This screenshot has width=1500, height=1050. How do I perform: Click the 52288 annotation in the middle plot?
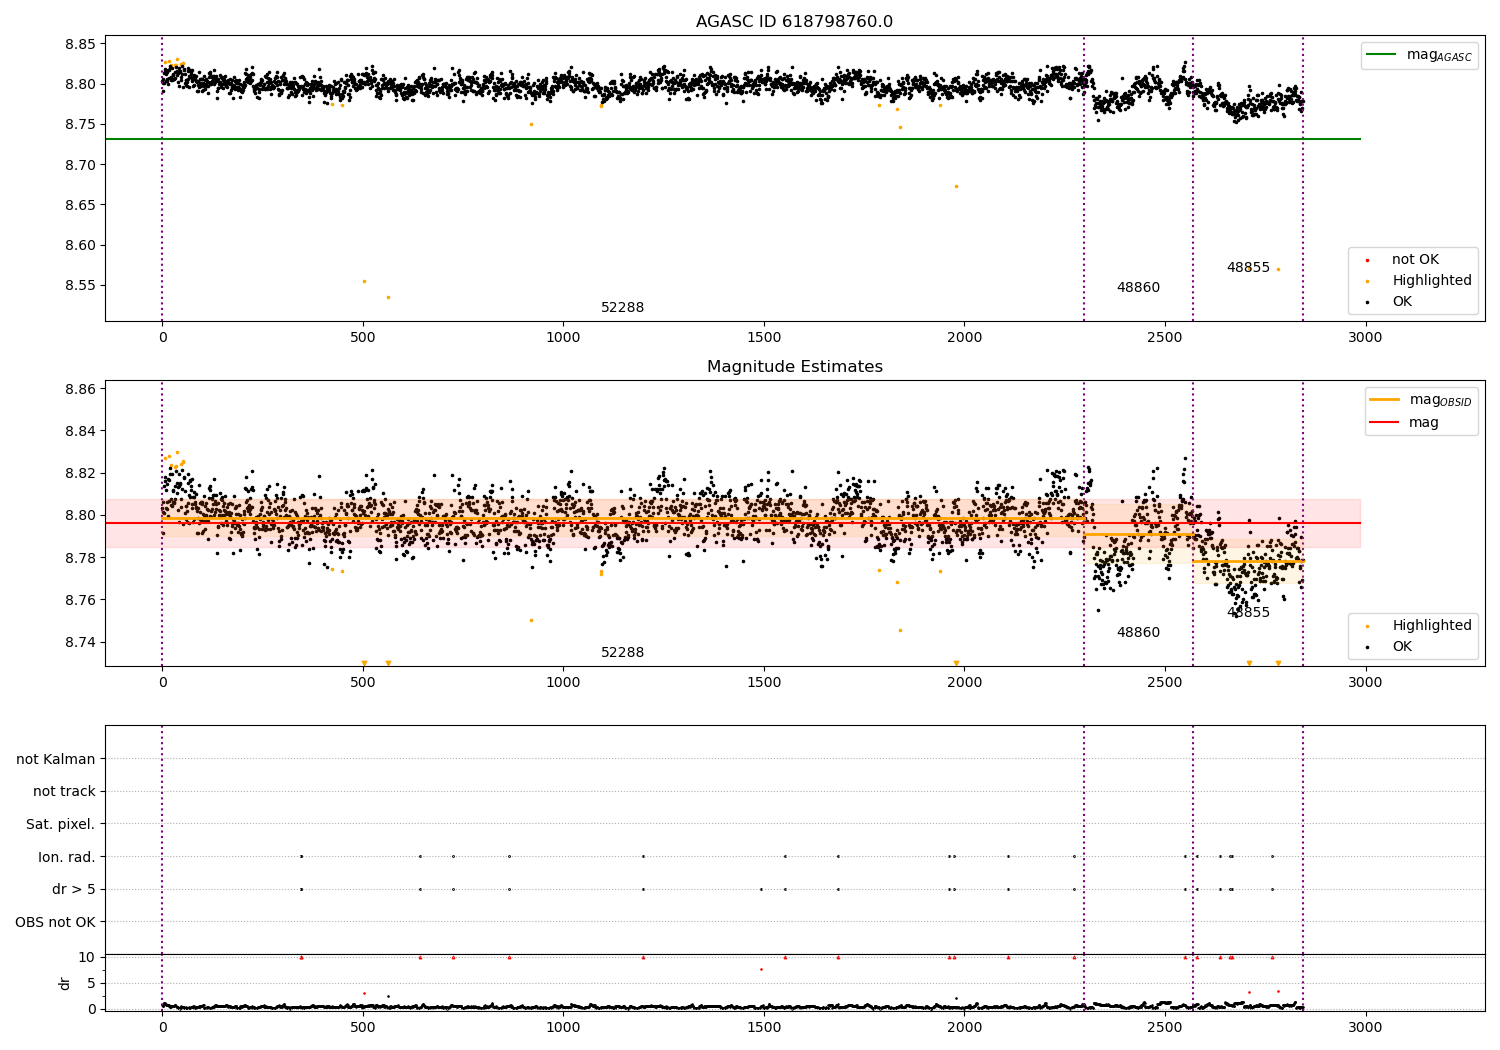click(622, 653)
